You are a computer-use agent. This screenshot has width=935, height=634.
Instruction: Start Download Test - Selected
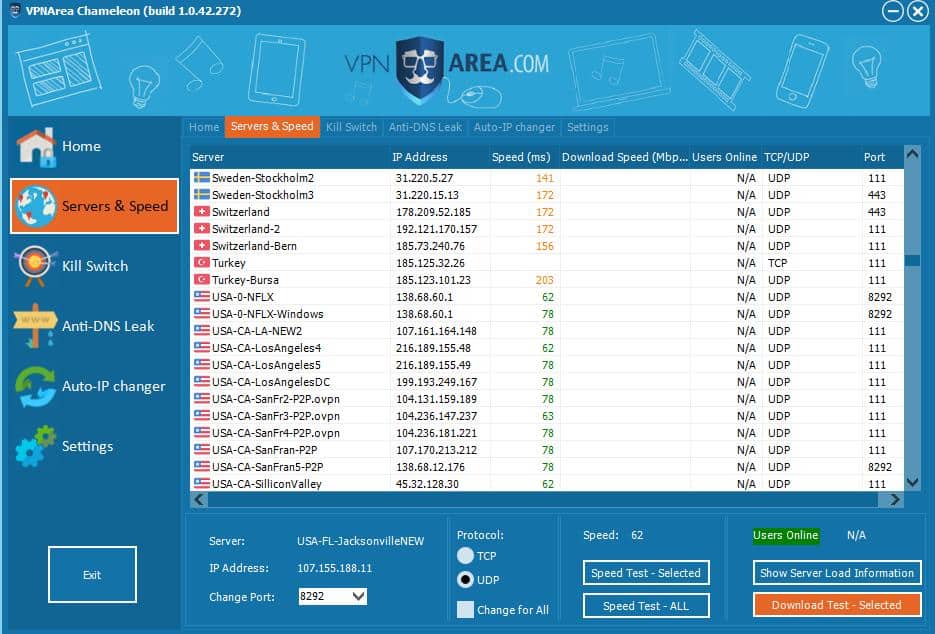point(837,605)
